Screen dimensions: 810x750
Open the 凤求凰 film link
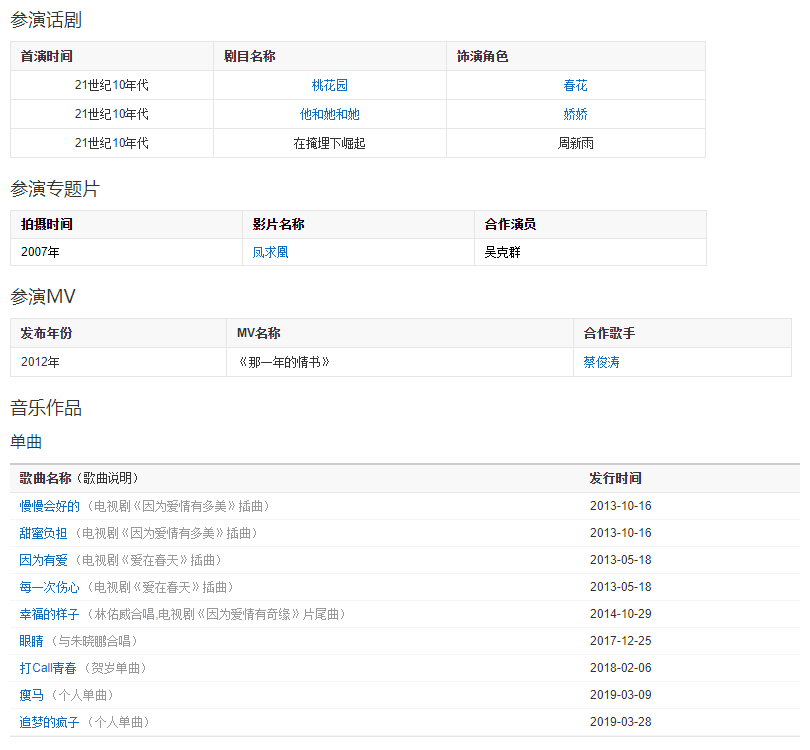[270, 253]
